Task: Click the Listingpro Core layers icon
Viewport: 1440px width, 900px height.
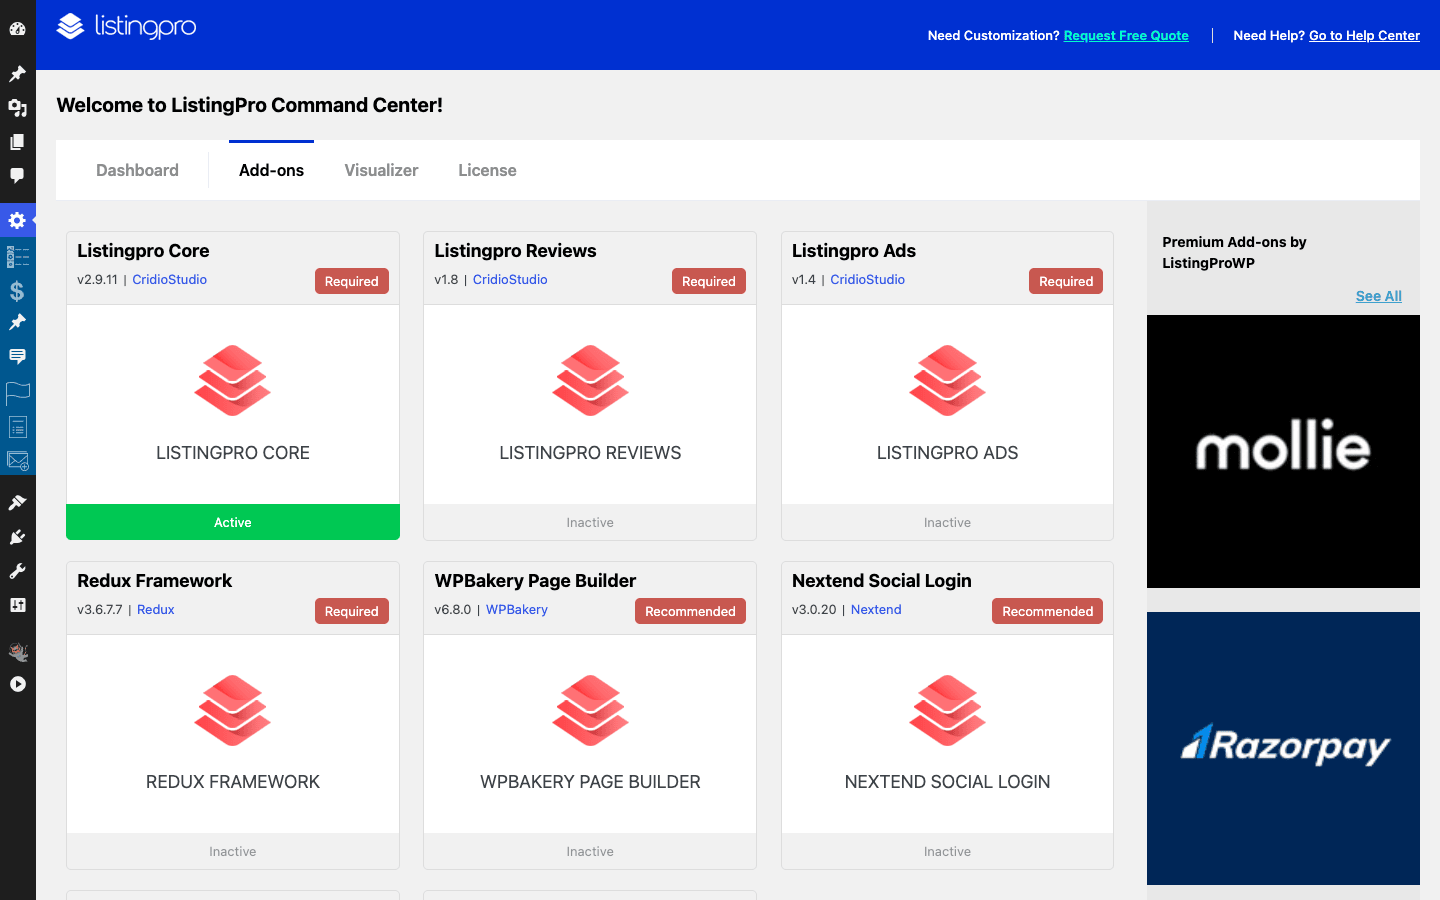Action: coord(233,380)
